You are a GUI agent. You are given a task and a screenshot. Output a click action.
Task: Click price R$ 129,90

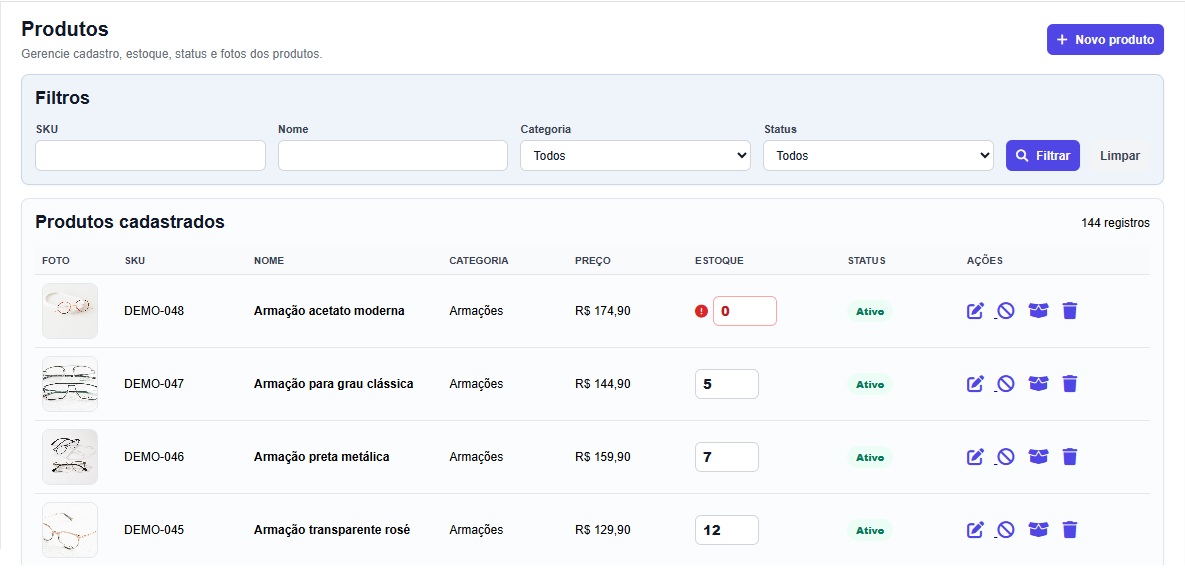click(x=602, y=530)
